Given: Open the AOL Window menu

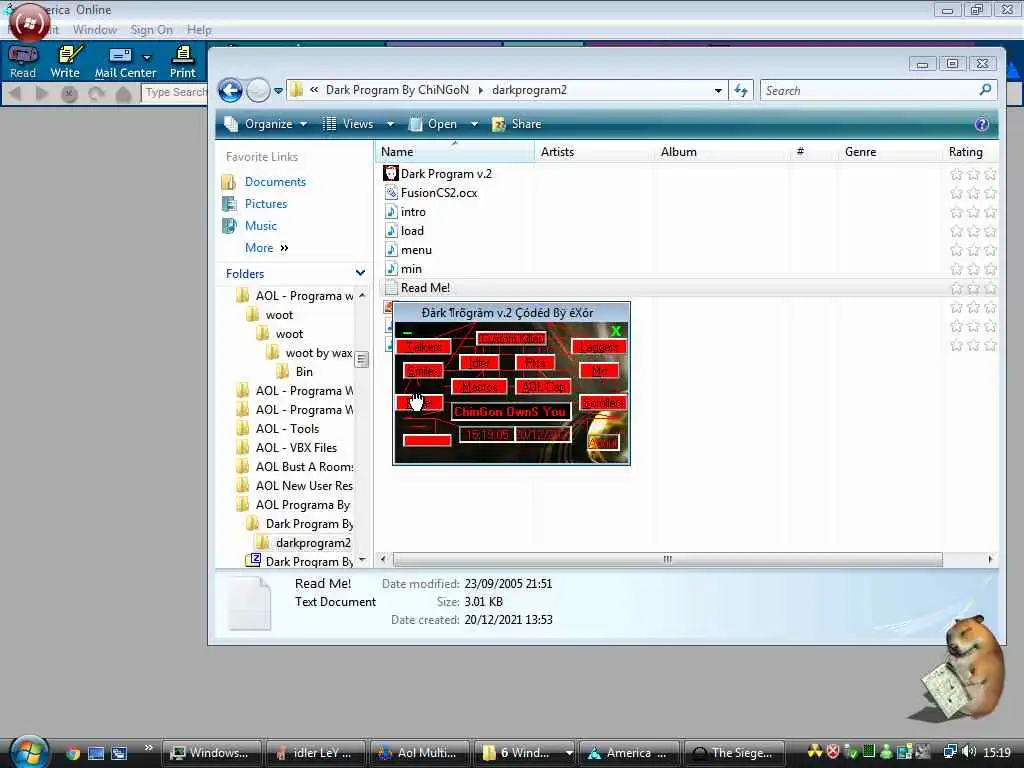Looking at the screenshot, I should [x=95, y=30].
